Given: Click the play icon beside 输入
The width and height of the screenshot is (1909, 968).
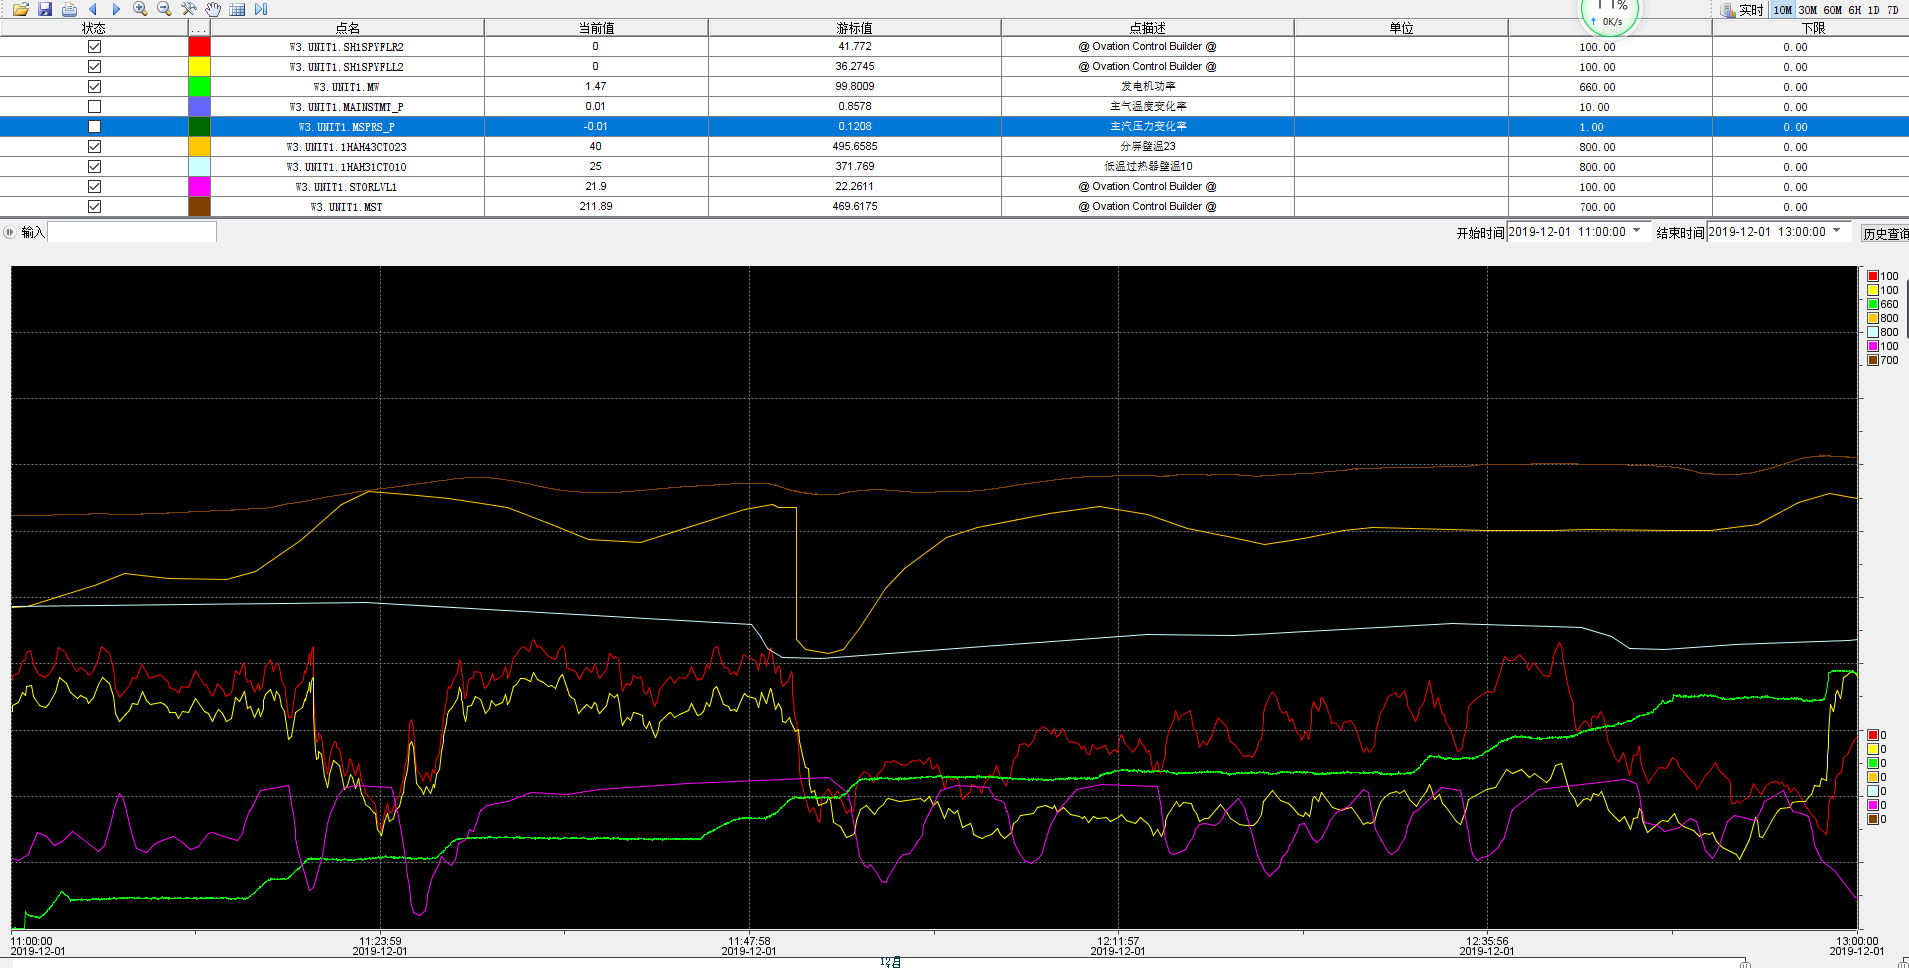Looking at the screenshot, I should click(10, 232).
